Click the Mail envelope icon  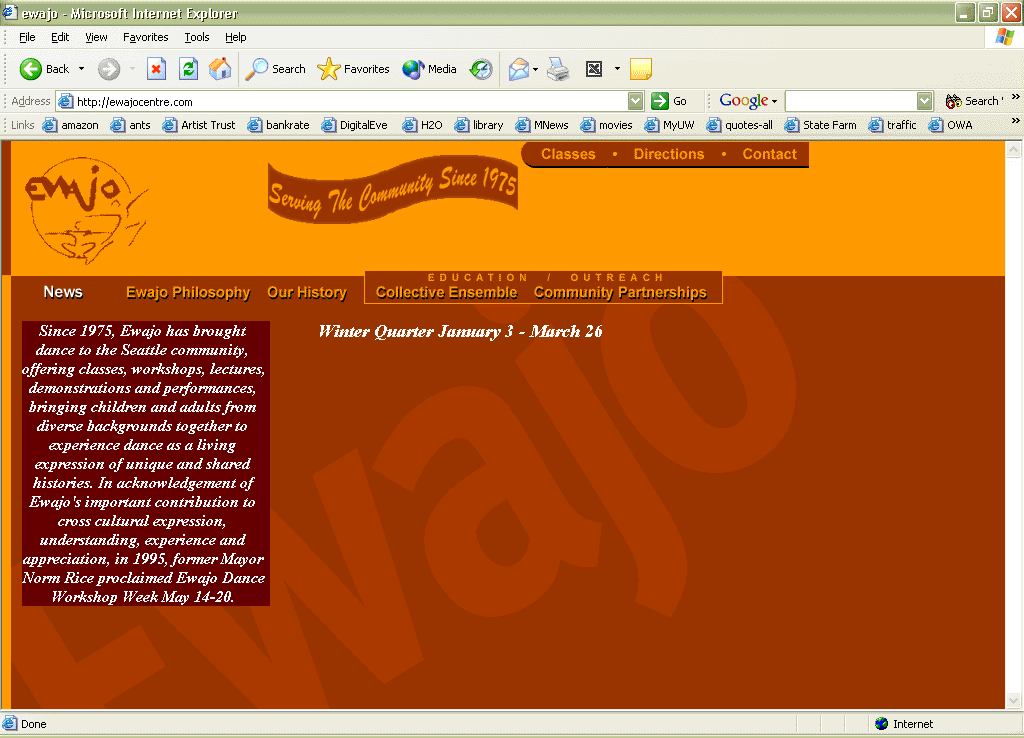pos(519,69)
